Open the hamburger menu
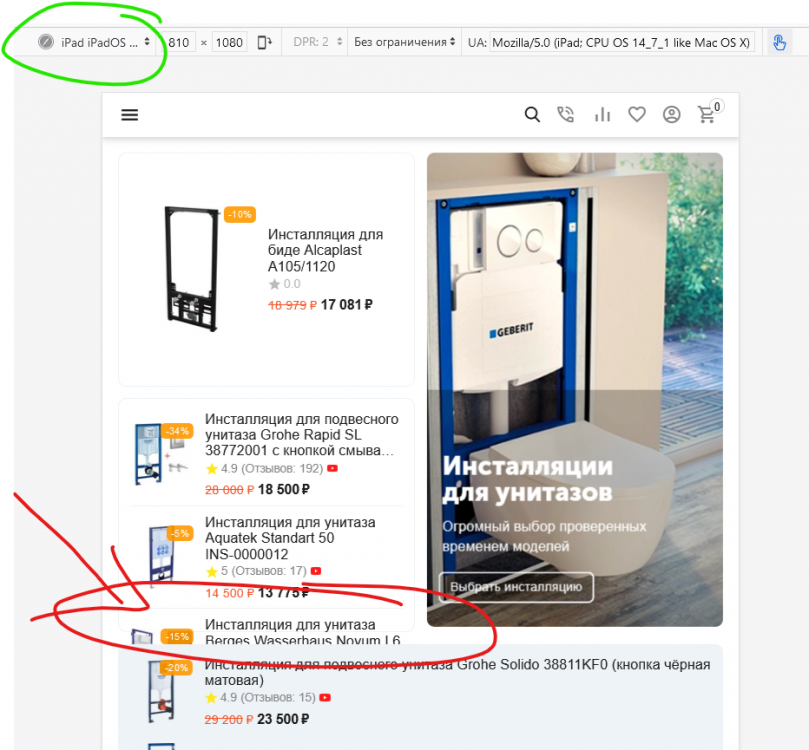Image resolution: width=809 pixels, height=750 pixels. click(x=129, y=115)
